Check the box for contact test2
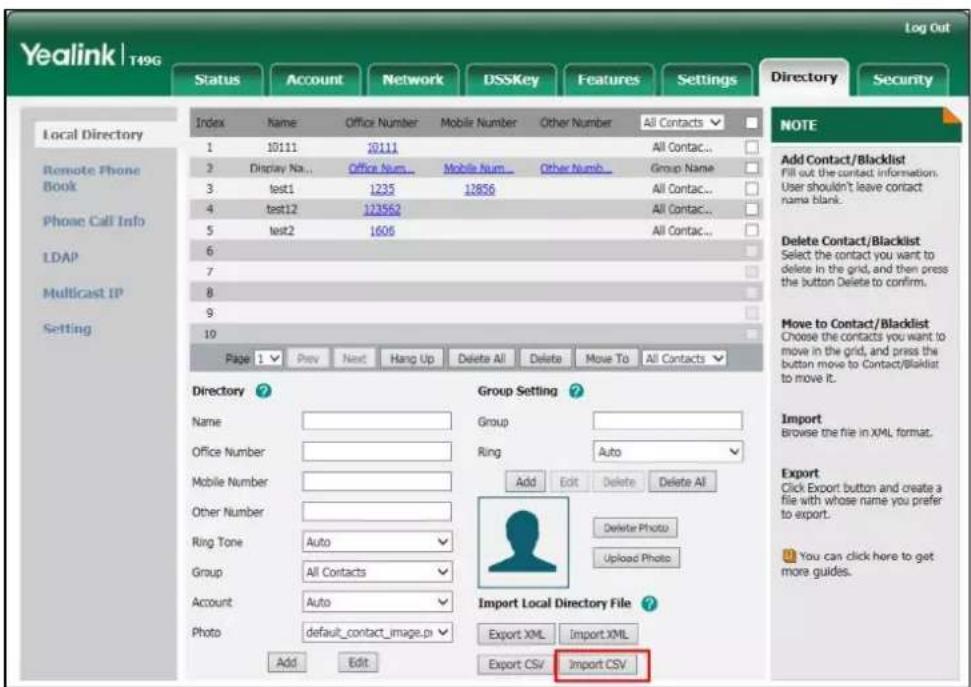 751,230
